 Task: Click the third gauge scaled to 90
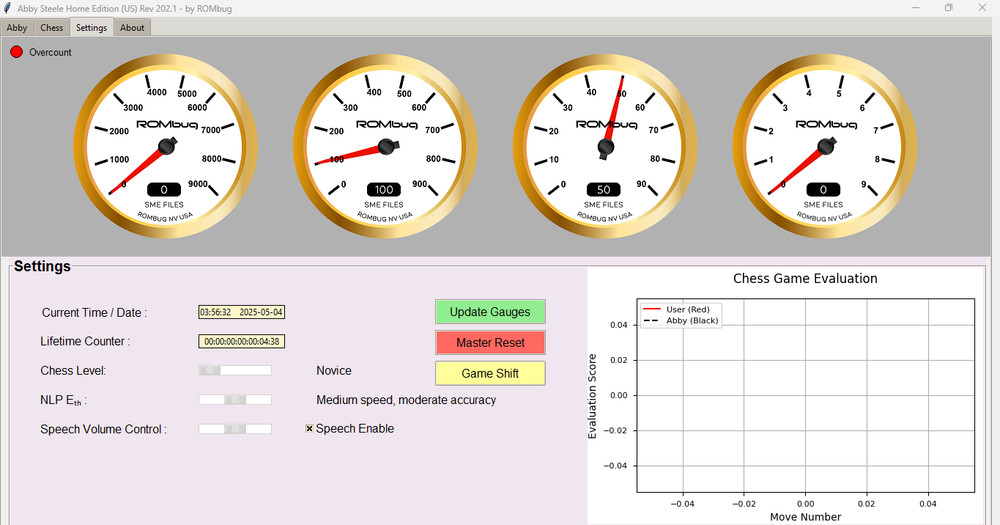605,146
